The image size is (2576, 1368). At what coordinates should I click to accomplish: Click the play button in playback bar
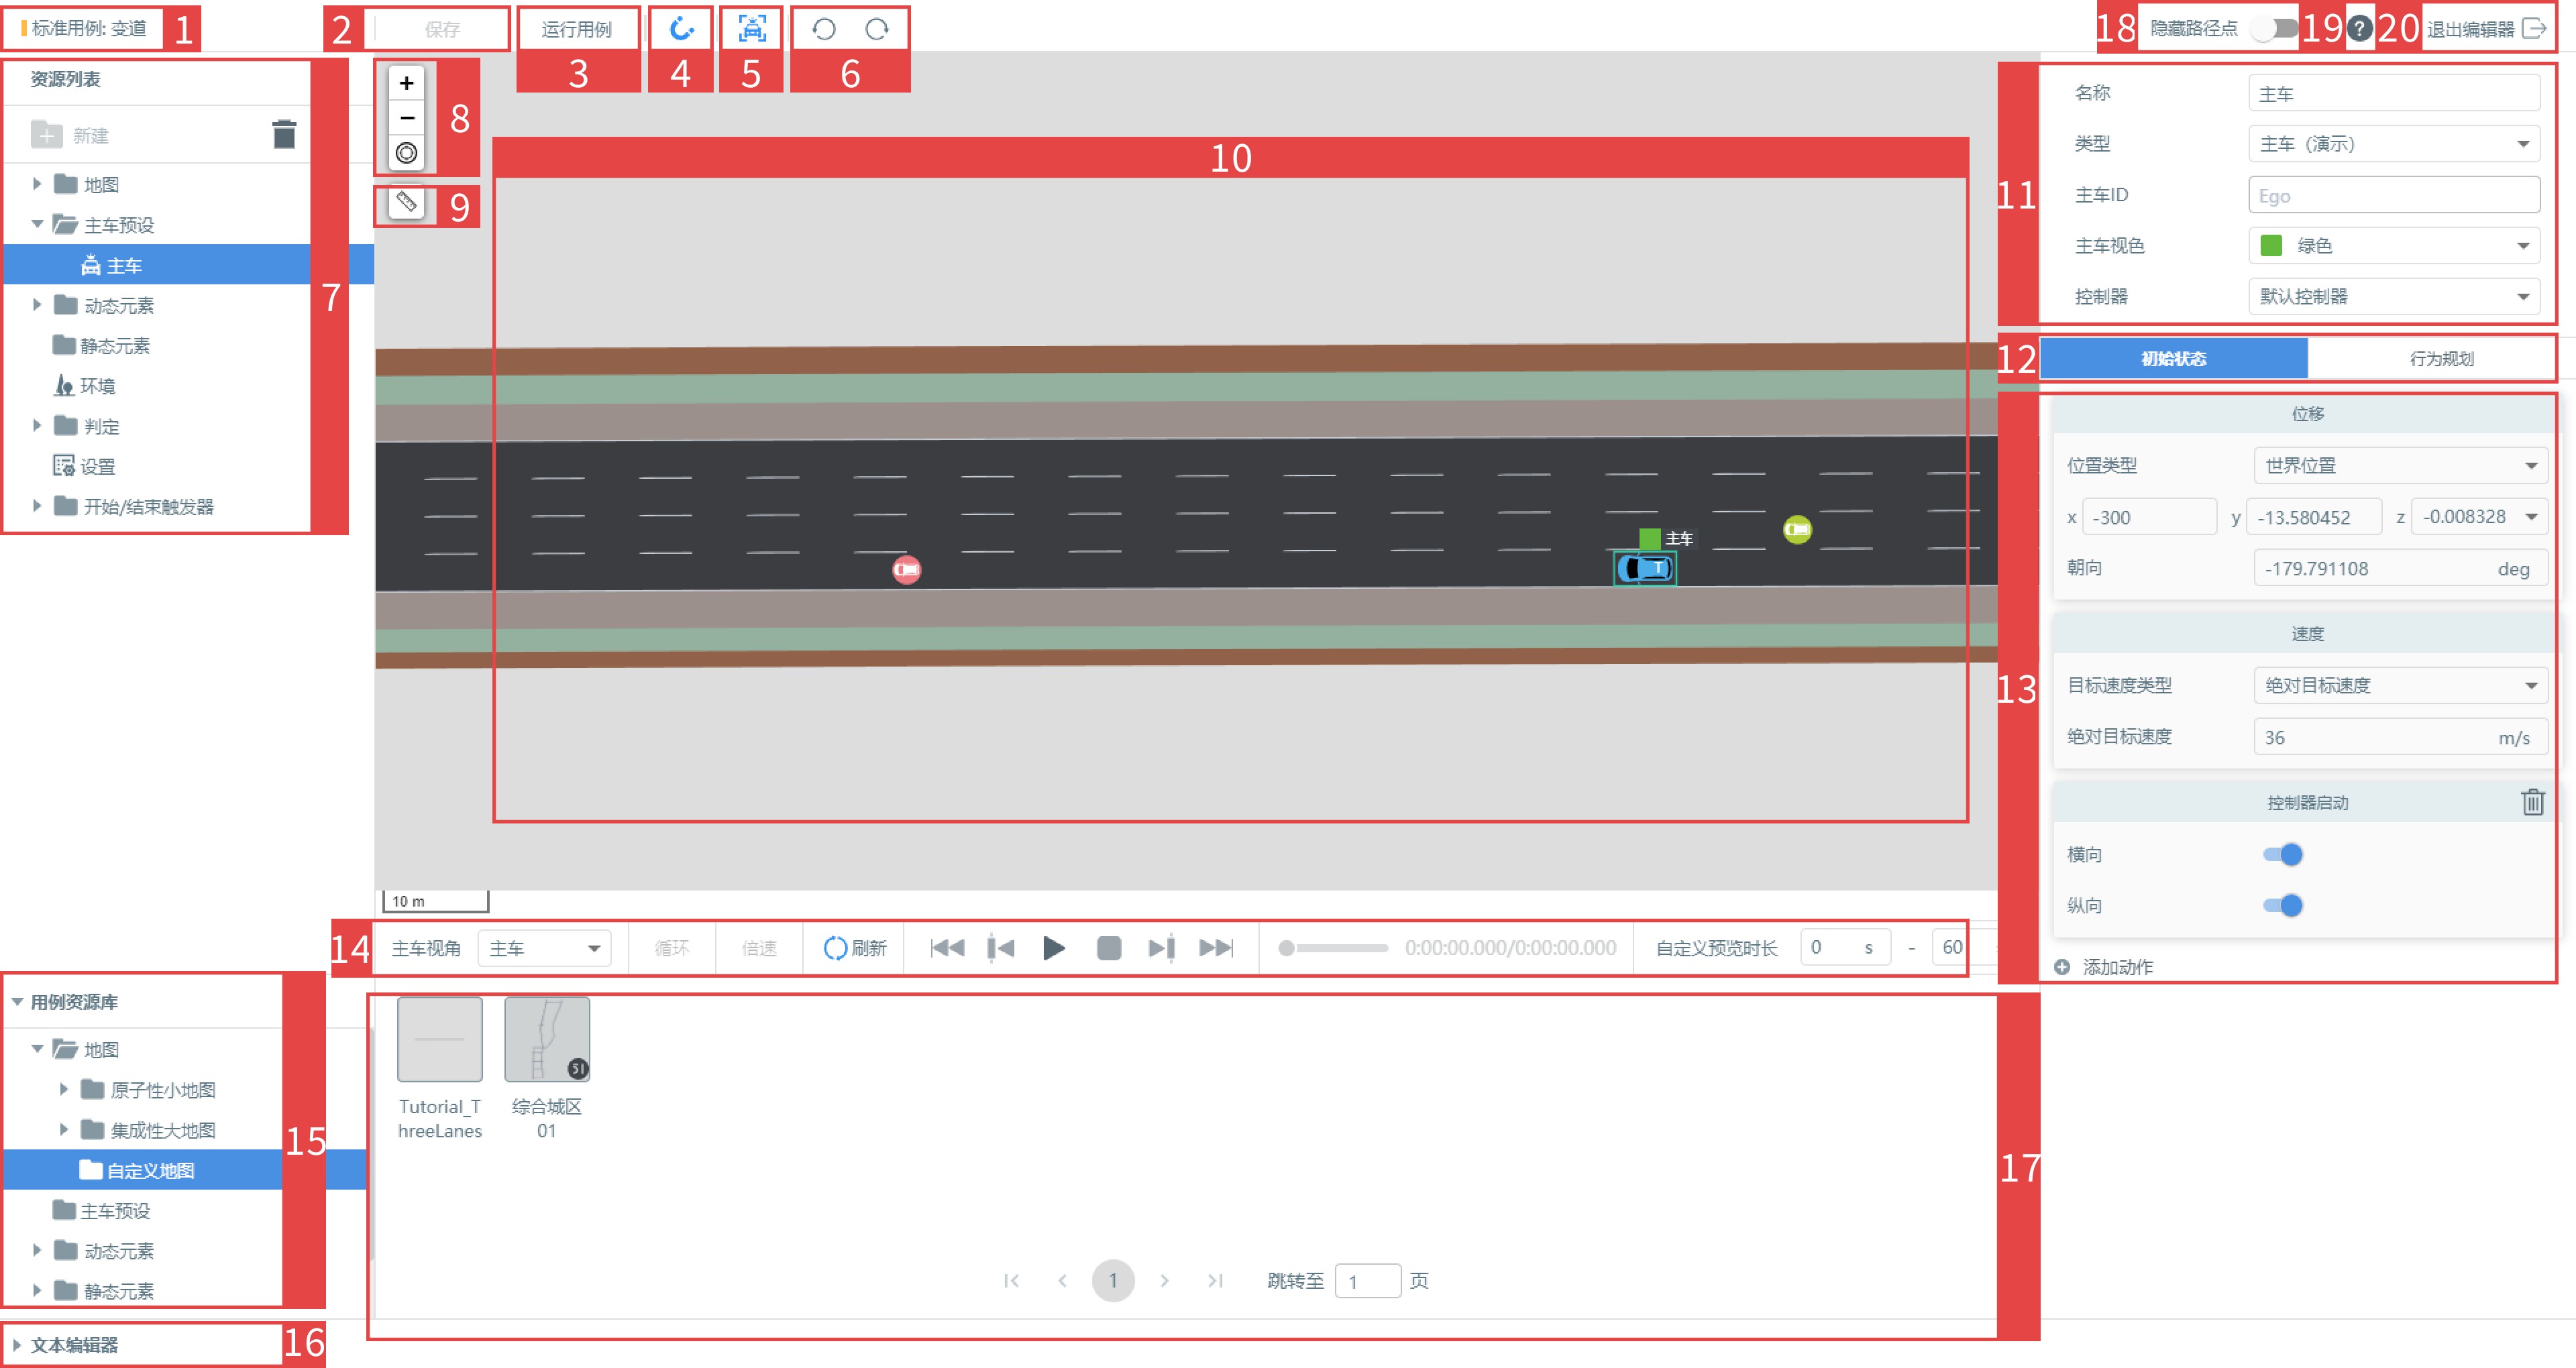tap(1053, 947)
